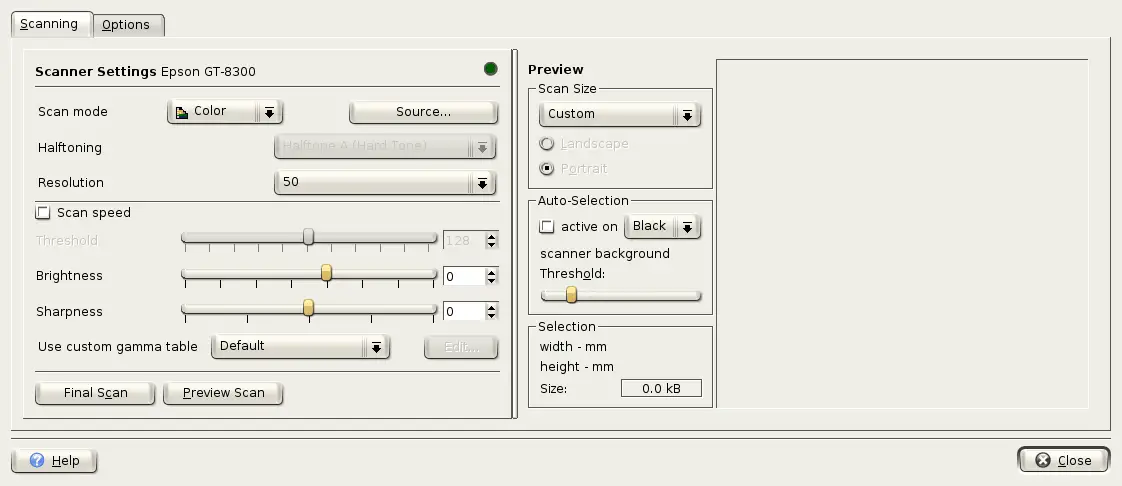The height and width of the screenshot is (486, 1122).
Task: Open the Black background color dropdown
Action: pyautogui.click(x=662, y=227)
